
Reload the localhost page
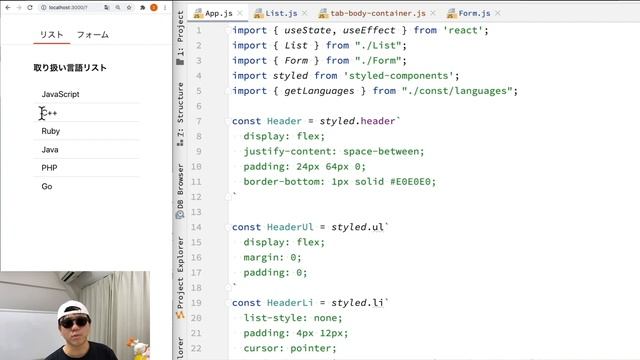point(30,7)
